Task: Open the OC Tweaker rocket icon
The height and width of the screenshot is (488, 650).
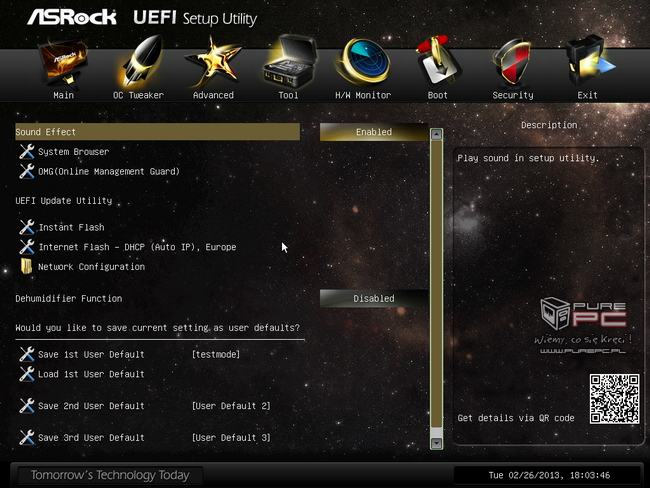Action: tap(139, 61)
